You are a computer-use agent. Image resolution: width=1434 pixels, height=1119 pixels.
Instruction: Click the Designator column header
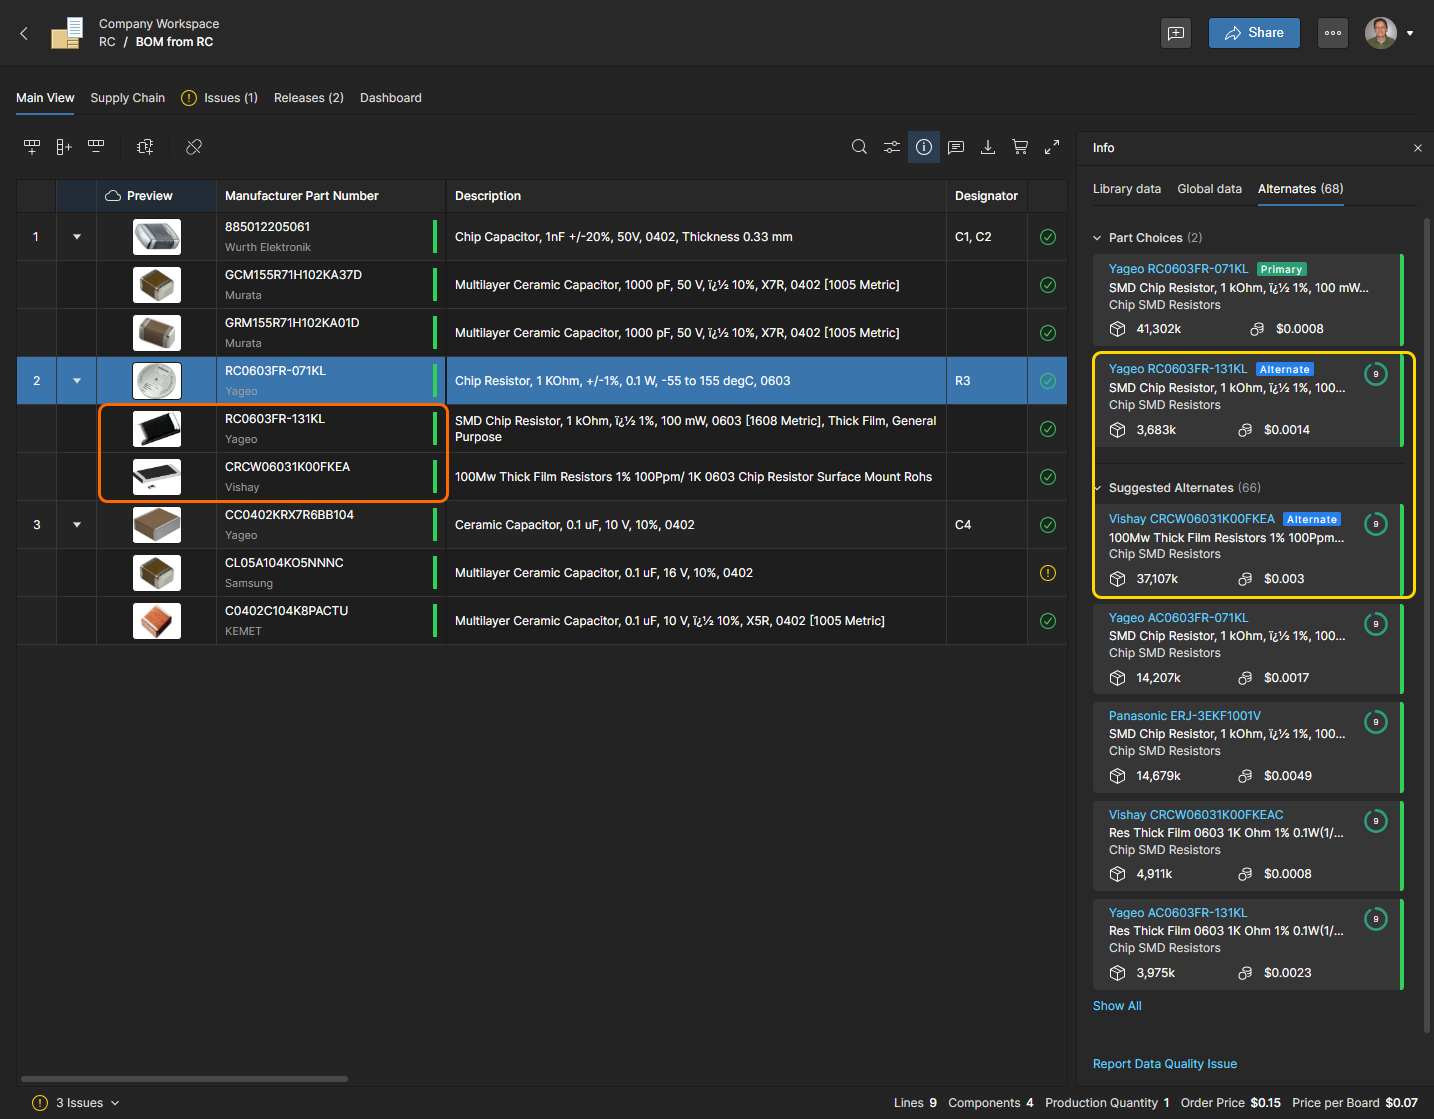click(x=987, y=196)
